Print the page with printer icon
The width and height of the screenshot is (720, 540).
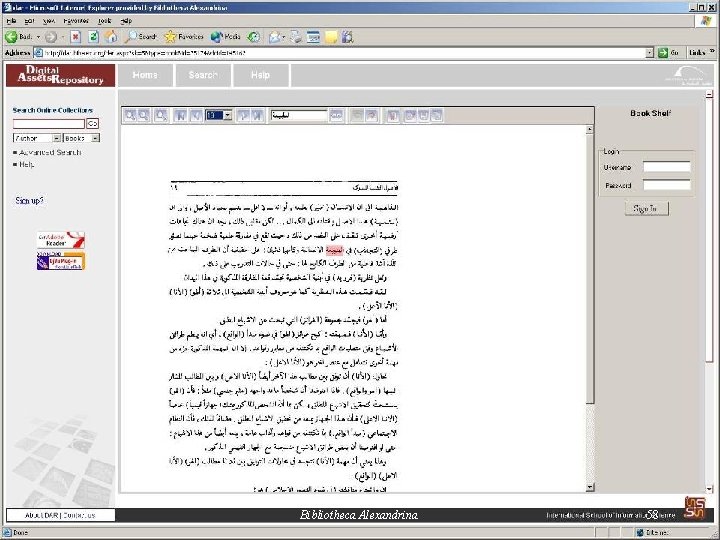click(x=296, y=37)
